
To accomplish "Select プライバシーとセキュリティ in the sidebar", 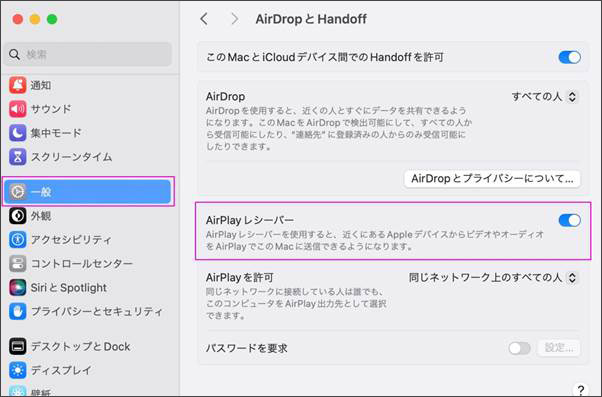I will pyautogui.click(x=88, y=311).
